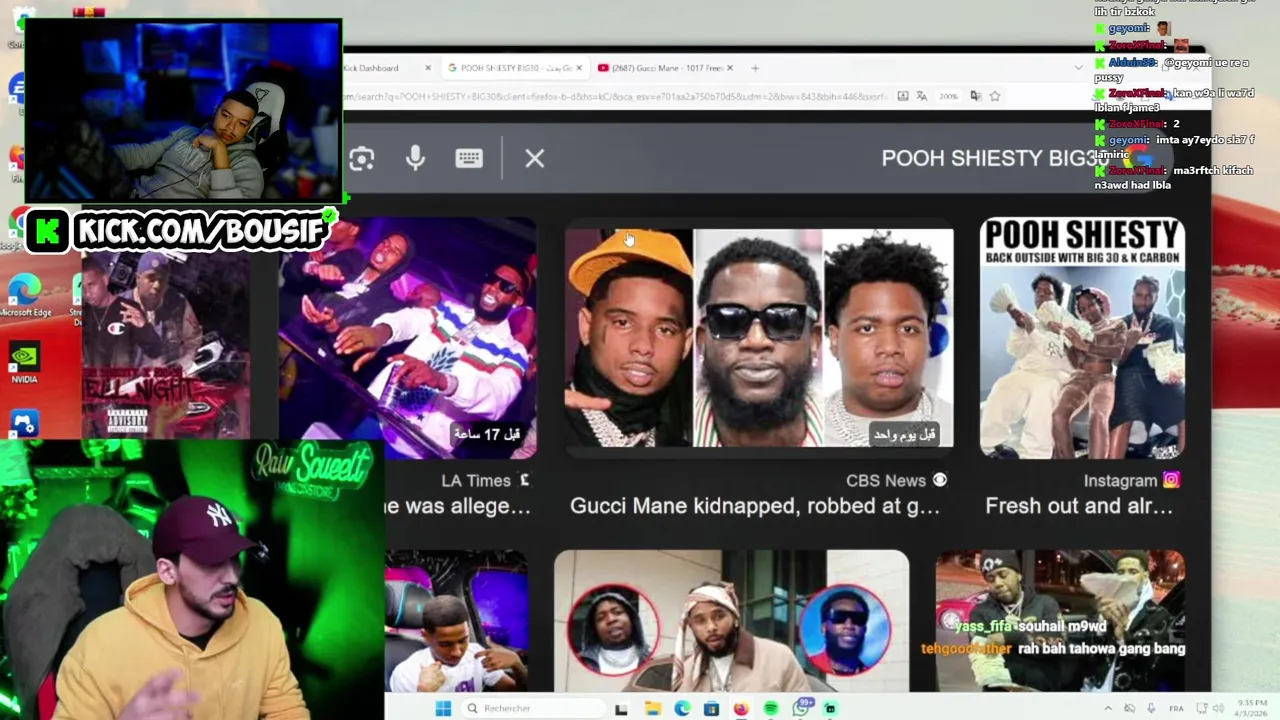
Task: Close the POOH SHIESTY BIG30 tab
Action: [x=579, y=68]
